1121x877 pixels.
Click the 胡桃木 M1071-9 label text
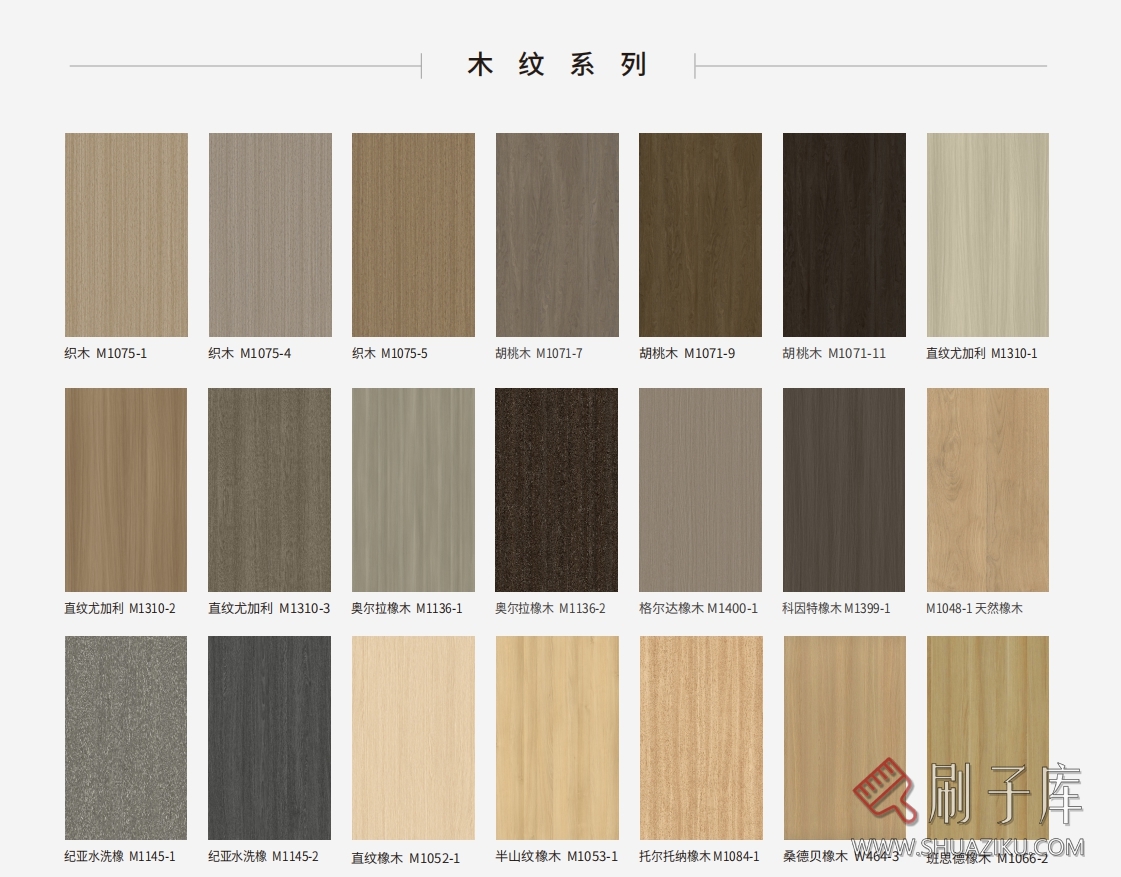687,354
